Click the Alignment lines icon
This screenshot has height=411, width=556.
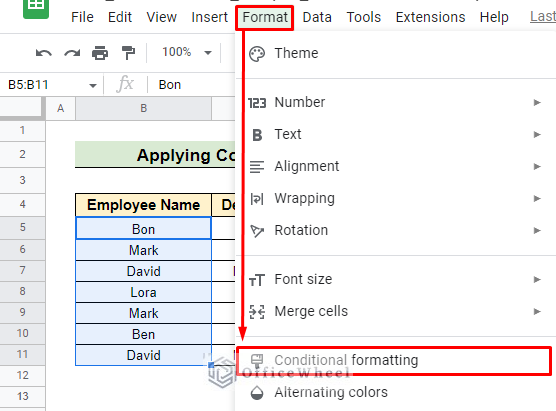(257, 167)
